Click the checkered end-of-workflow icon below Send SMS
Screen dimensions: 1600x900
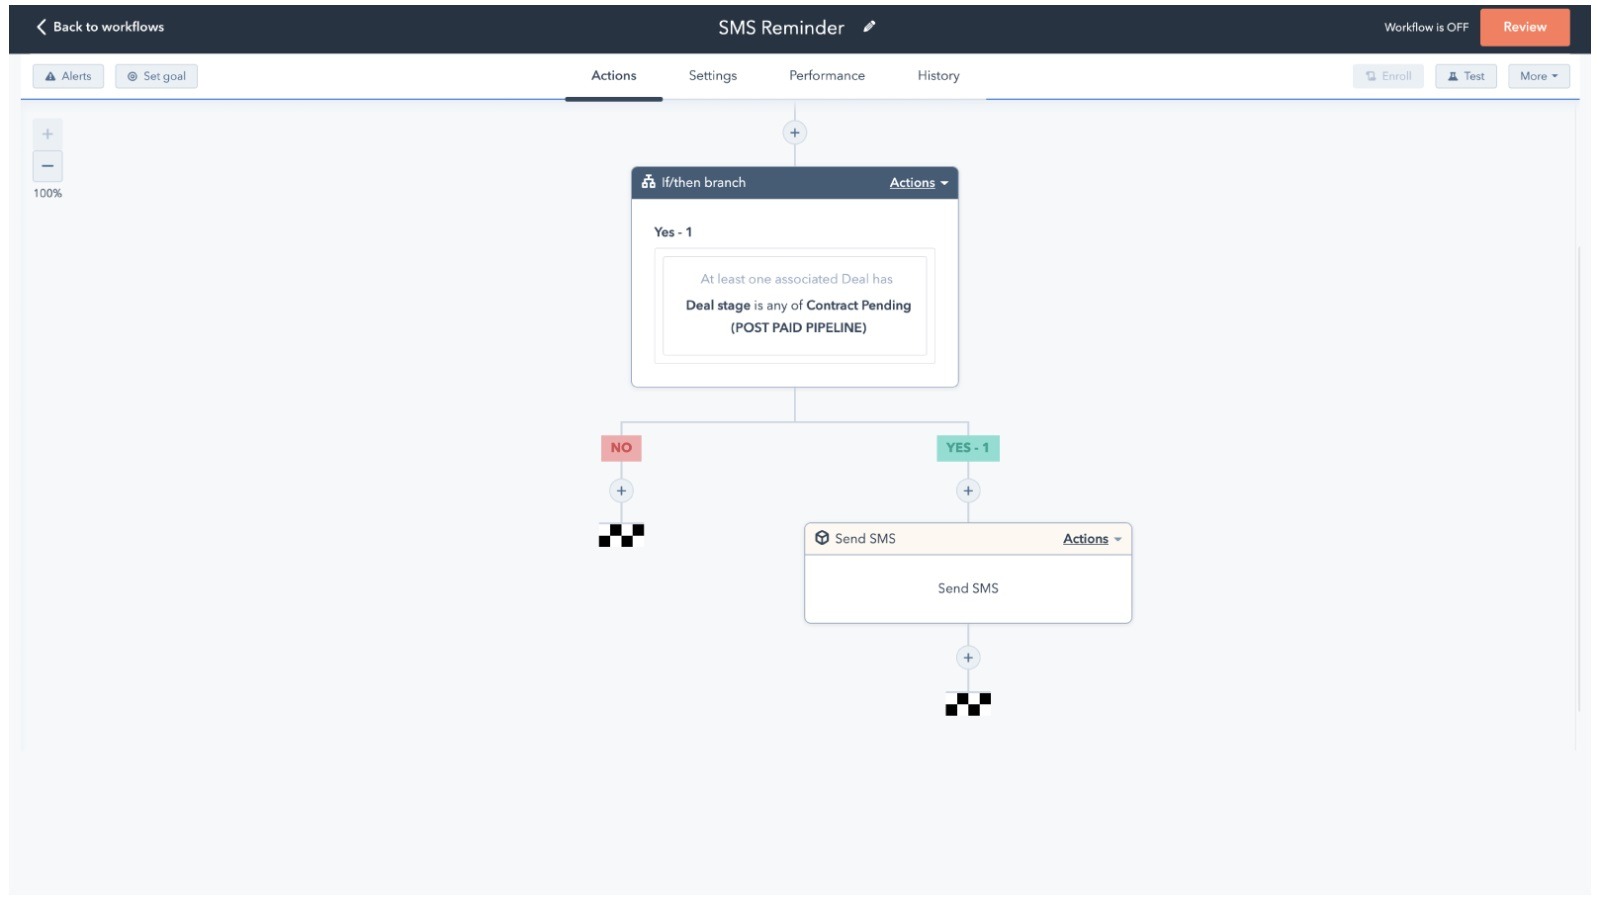click(967, 703)
